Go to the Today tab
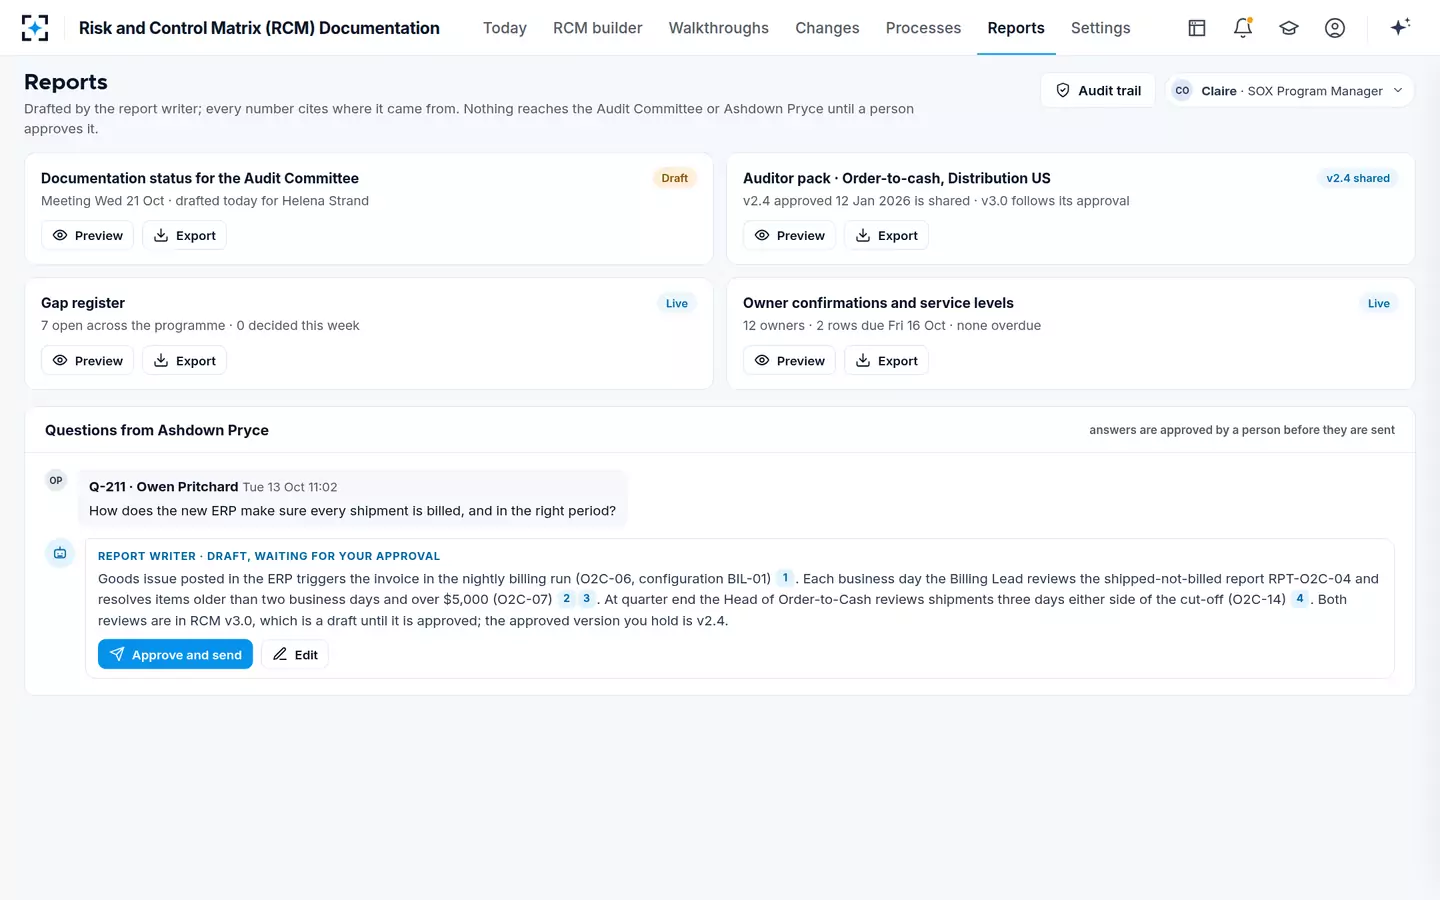 tap(505, 28)
